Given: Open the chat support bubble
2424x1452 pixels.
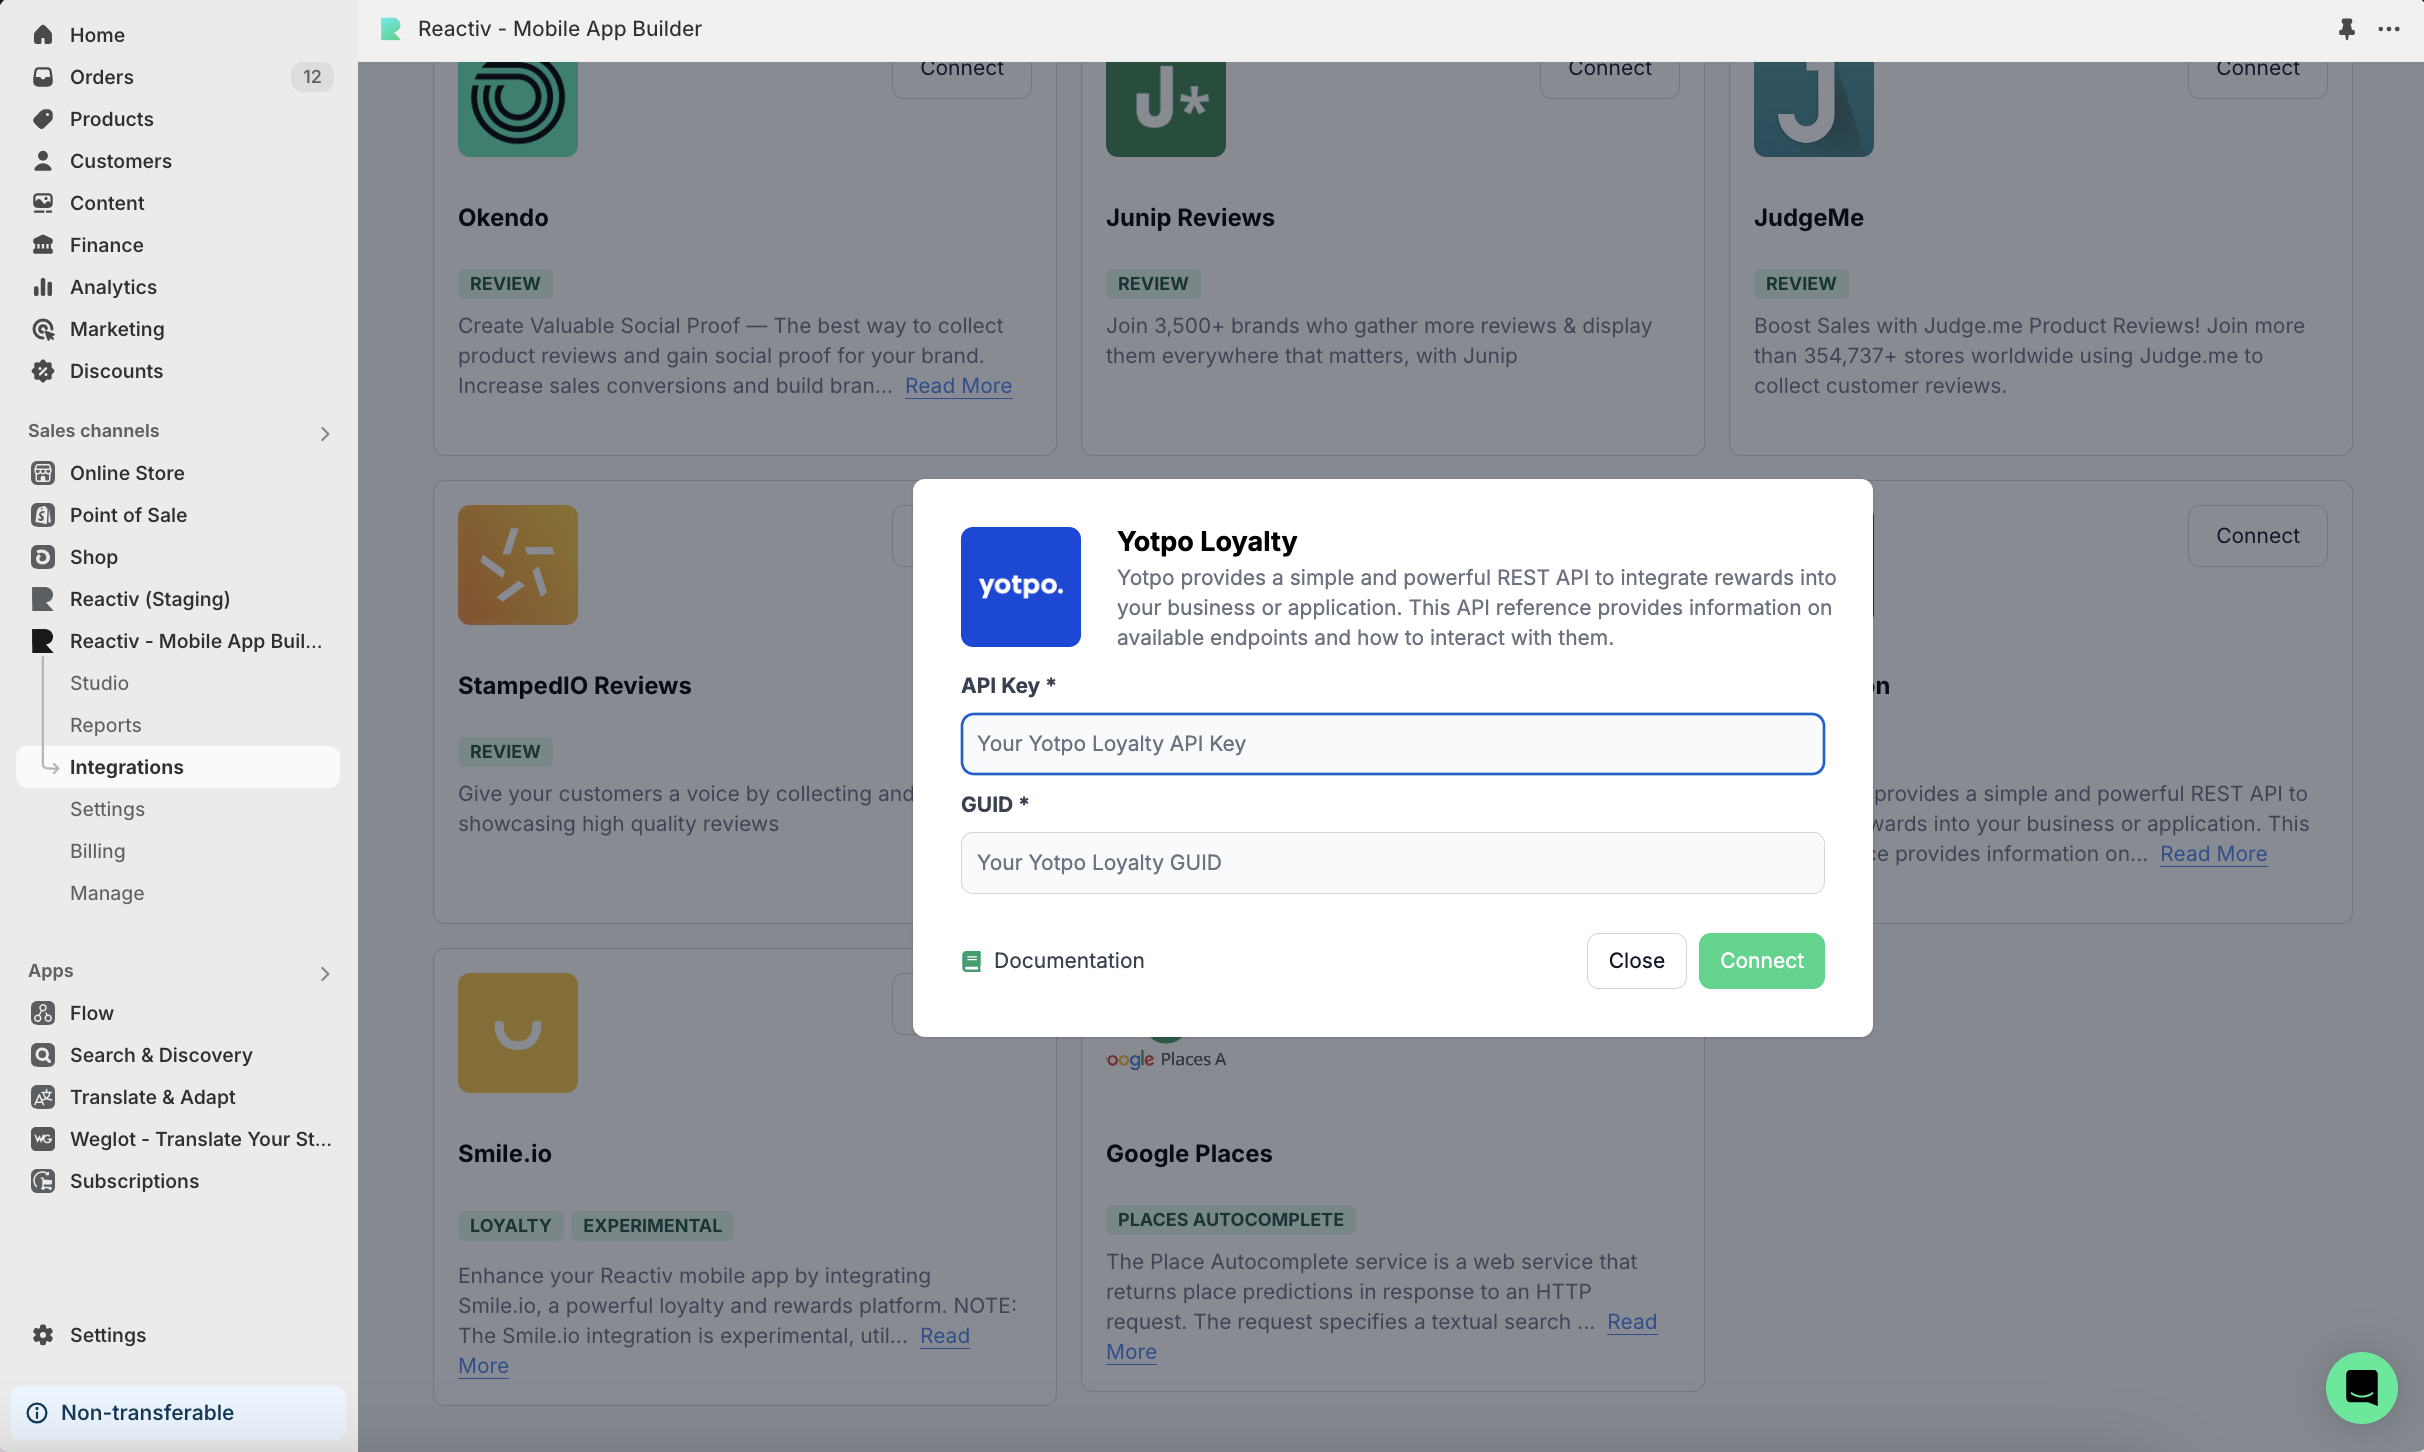Looking at the screenshot, I should click(2361, 1387).
